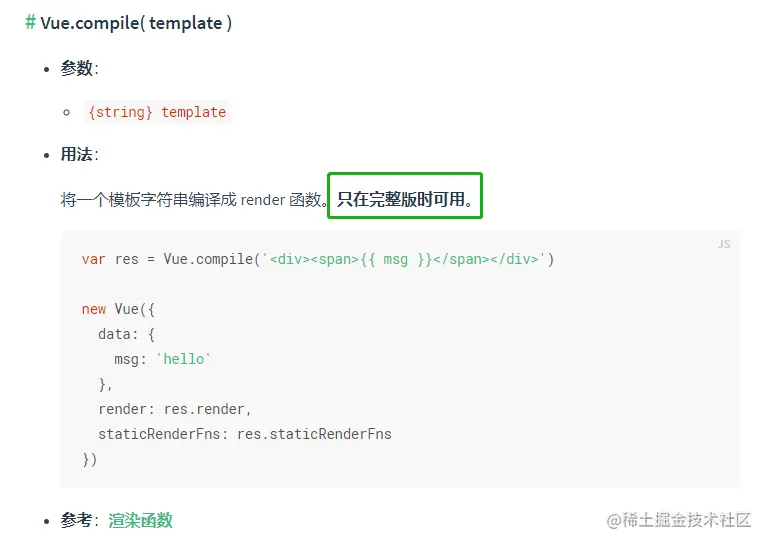
Task: Click the closing '})' code line
Action: pyautogui.click(x=90, y=459)
